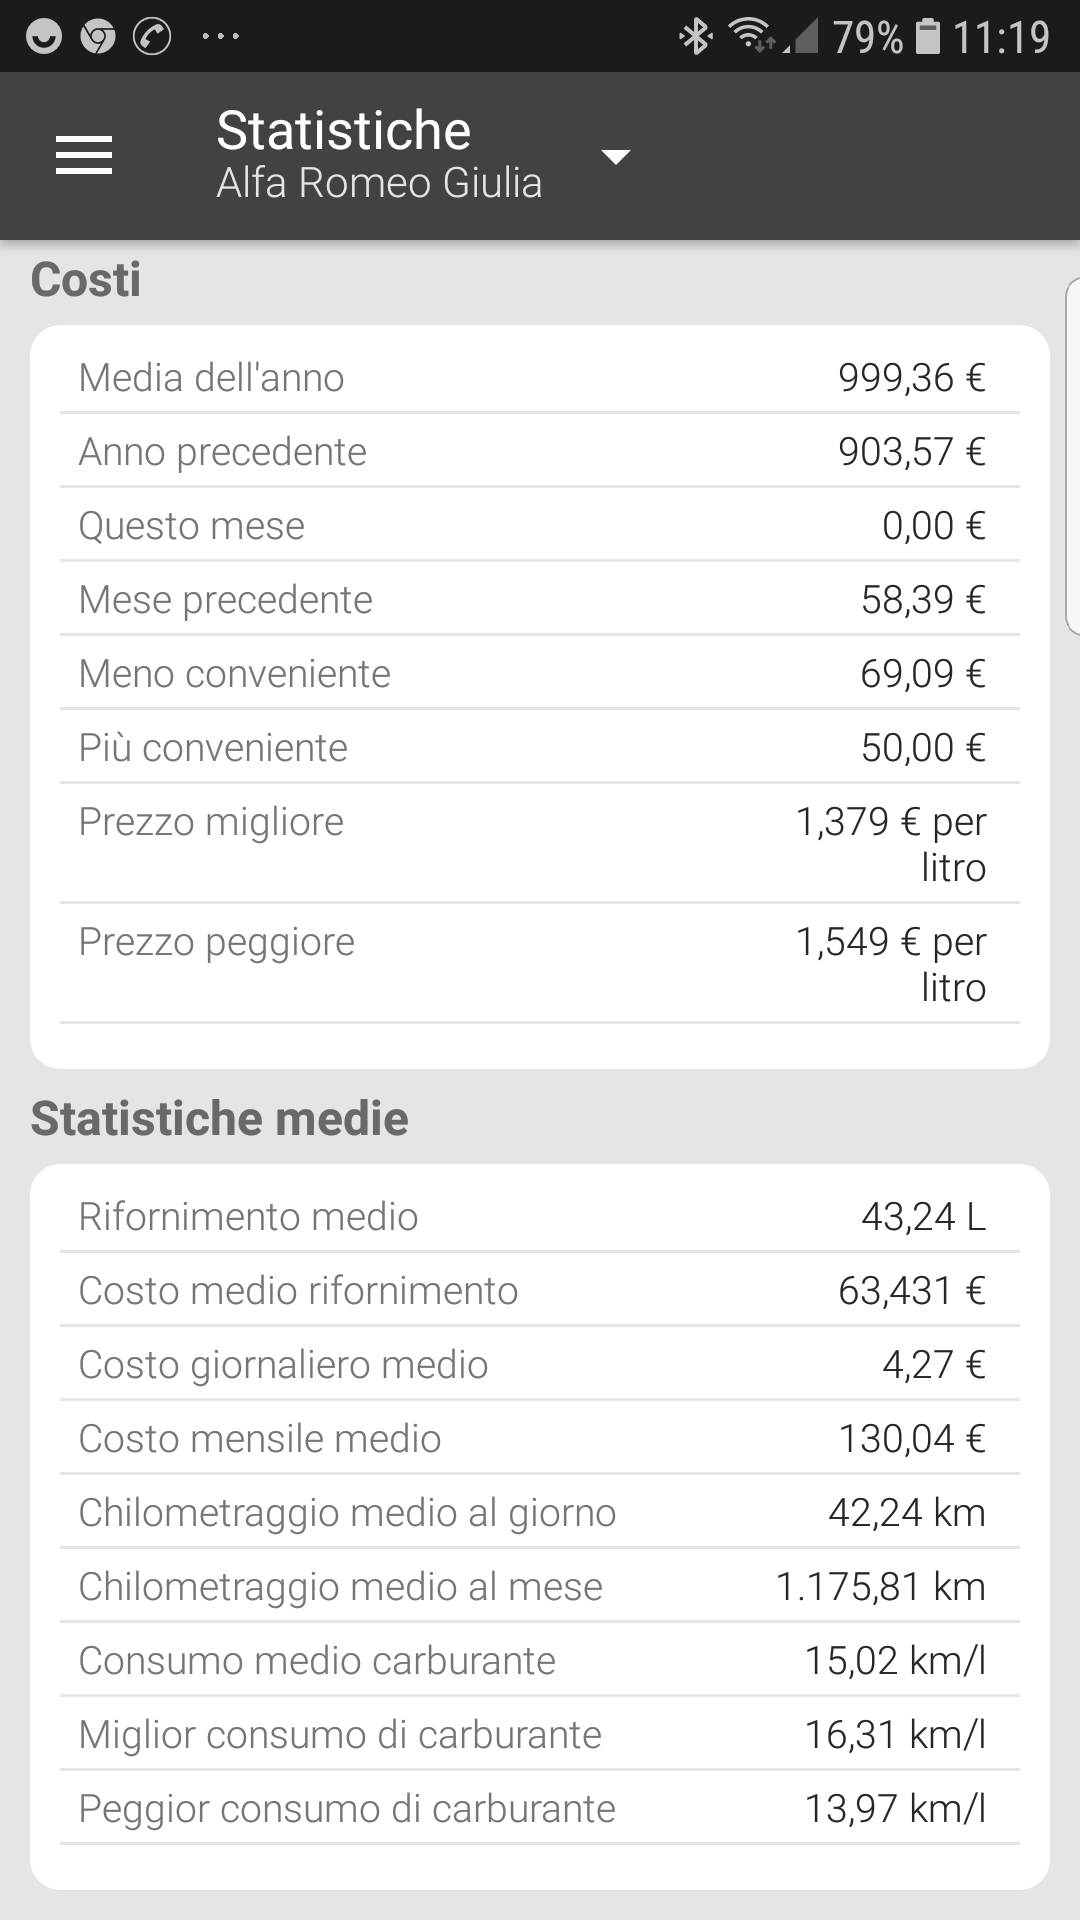The height and width of the screenshot is (1920, 1080).
Task: Tap the Bluetooth status icon
Action: click(696, 37)
